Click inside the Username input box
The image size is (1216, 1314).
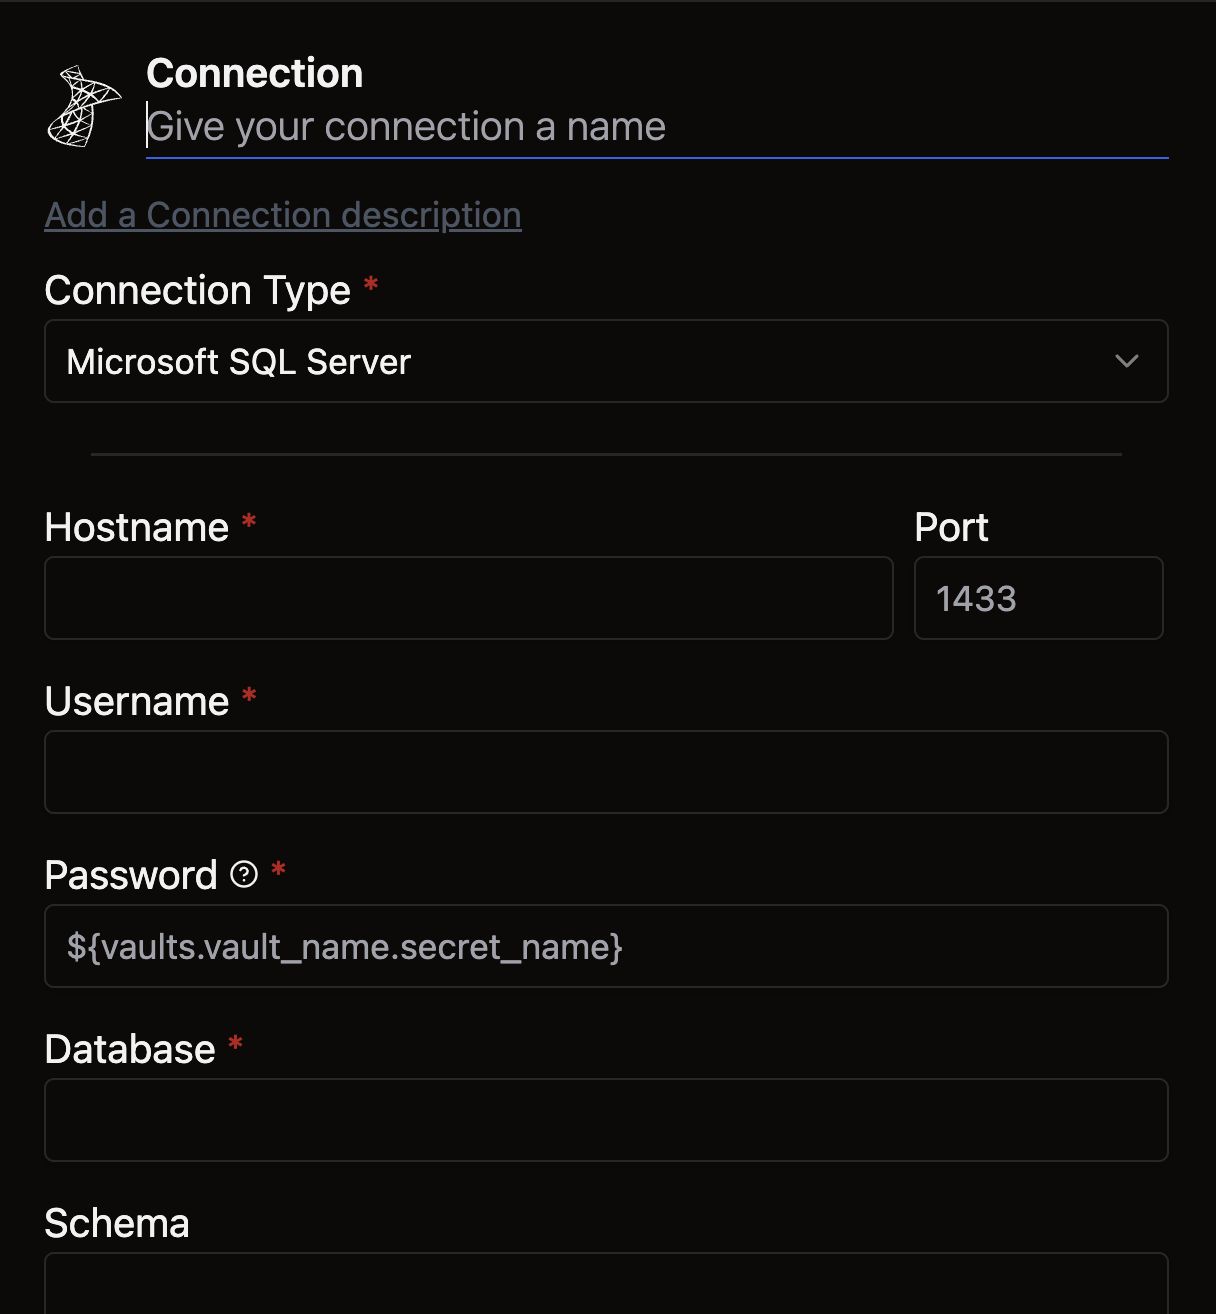[x=606, y=772]
